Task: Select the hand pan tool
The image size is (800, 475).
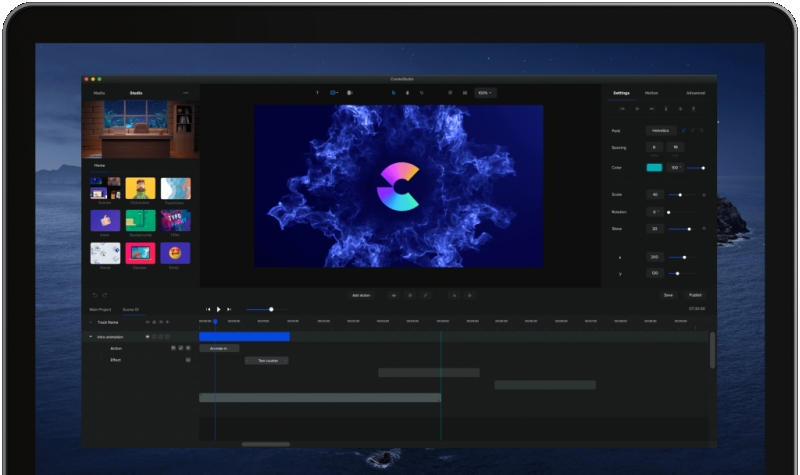Action: (x=407, y=93)
